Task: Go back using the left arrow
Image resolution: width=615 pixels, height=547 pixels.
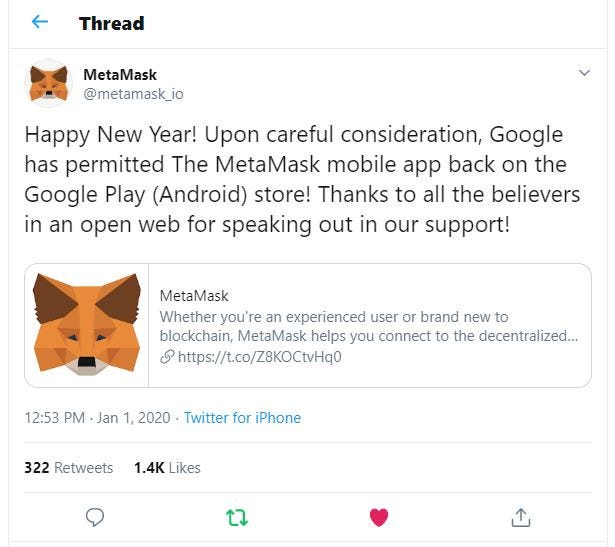Action: click(x=40, y=22)
